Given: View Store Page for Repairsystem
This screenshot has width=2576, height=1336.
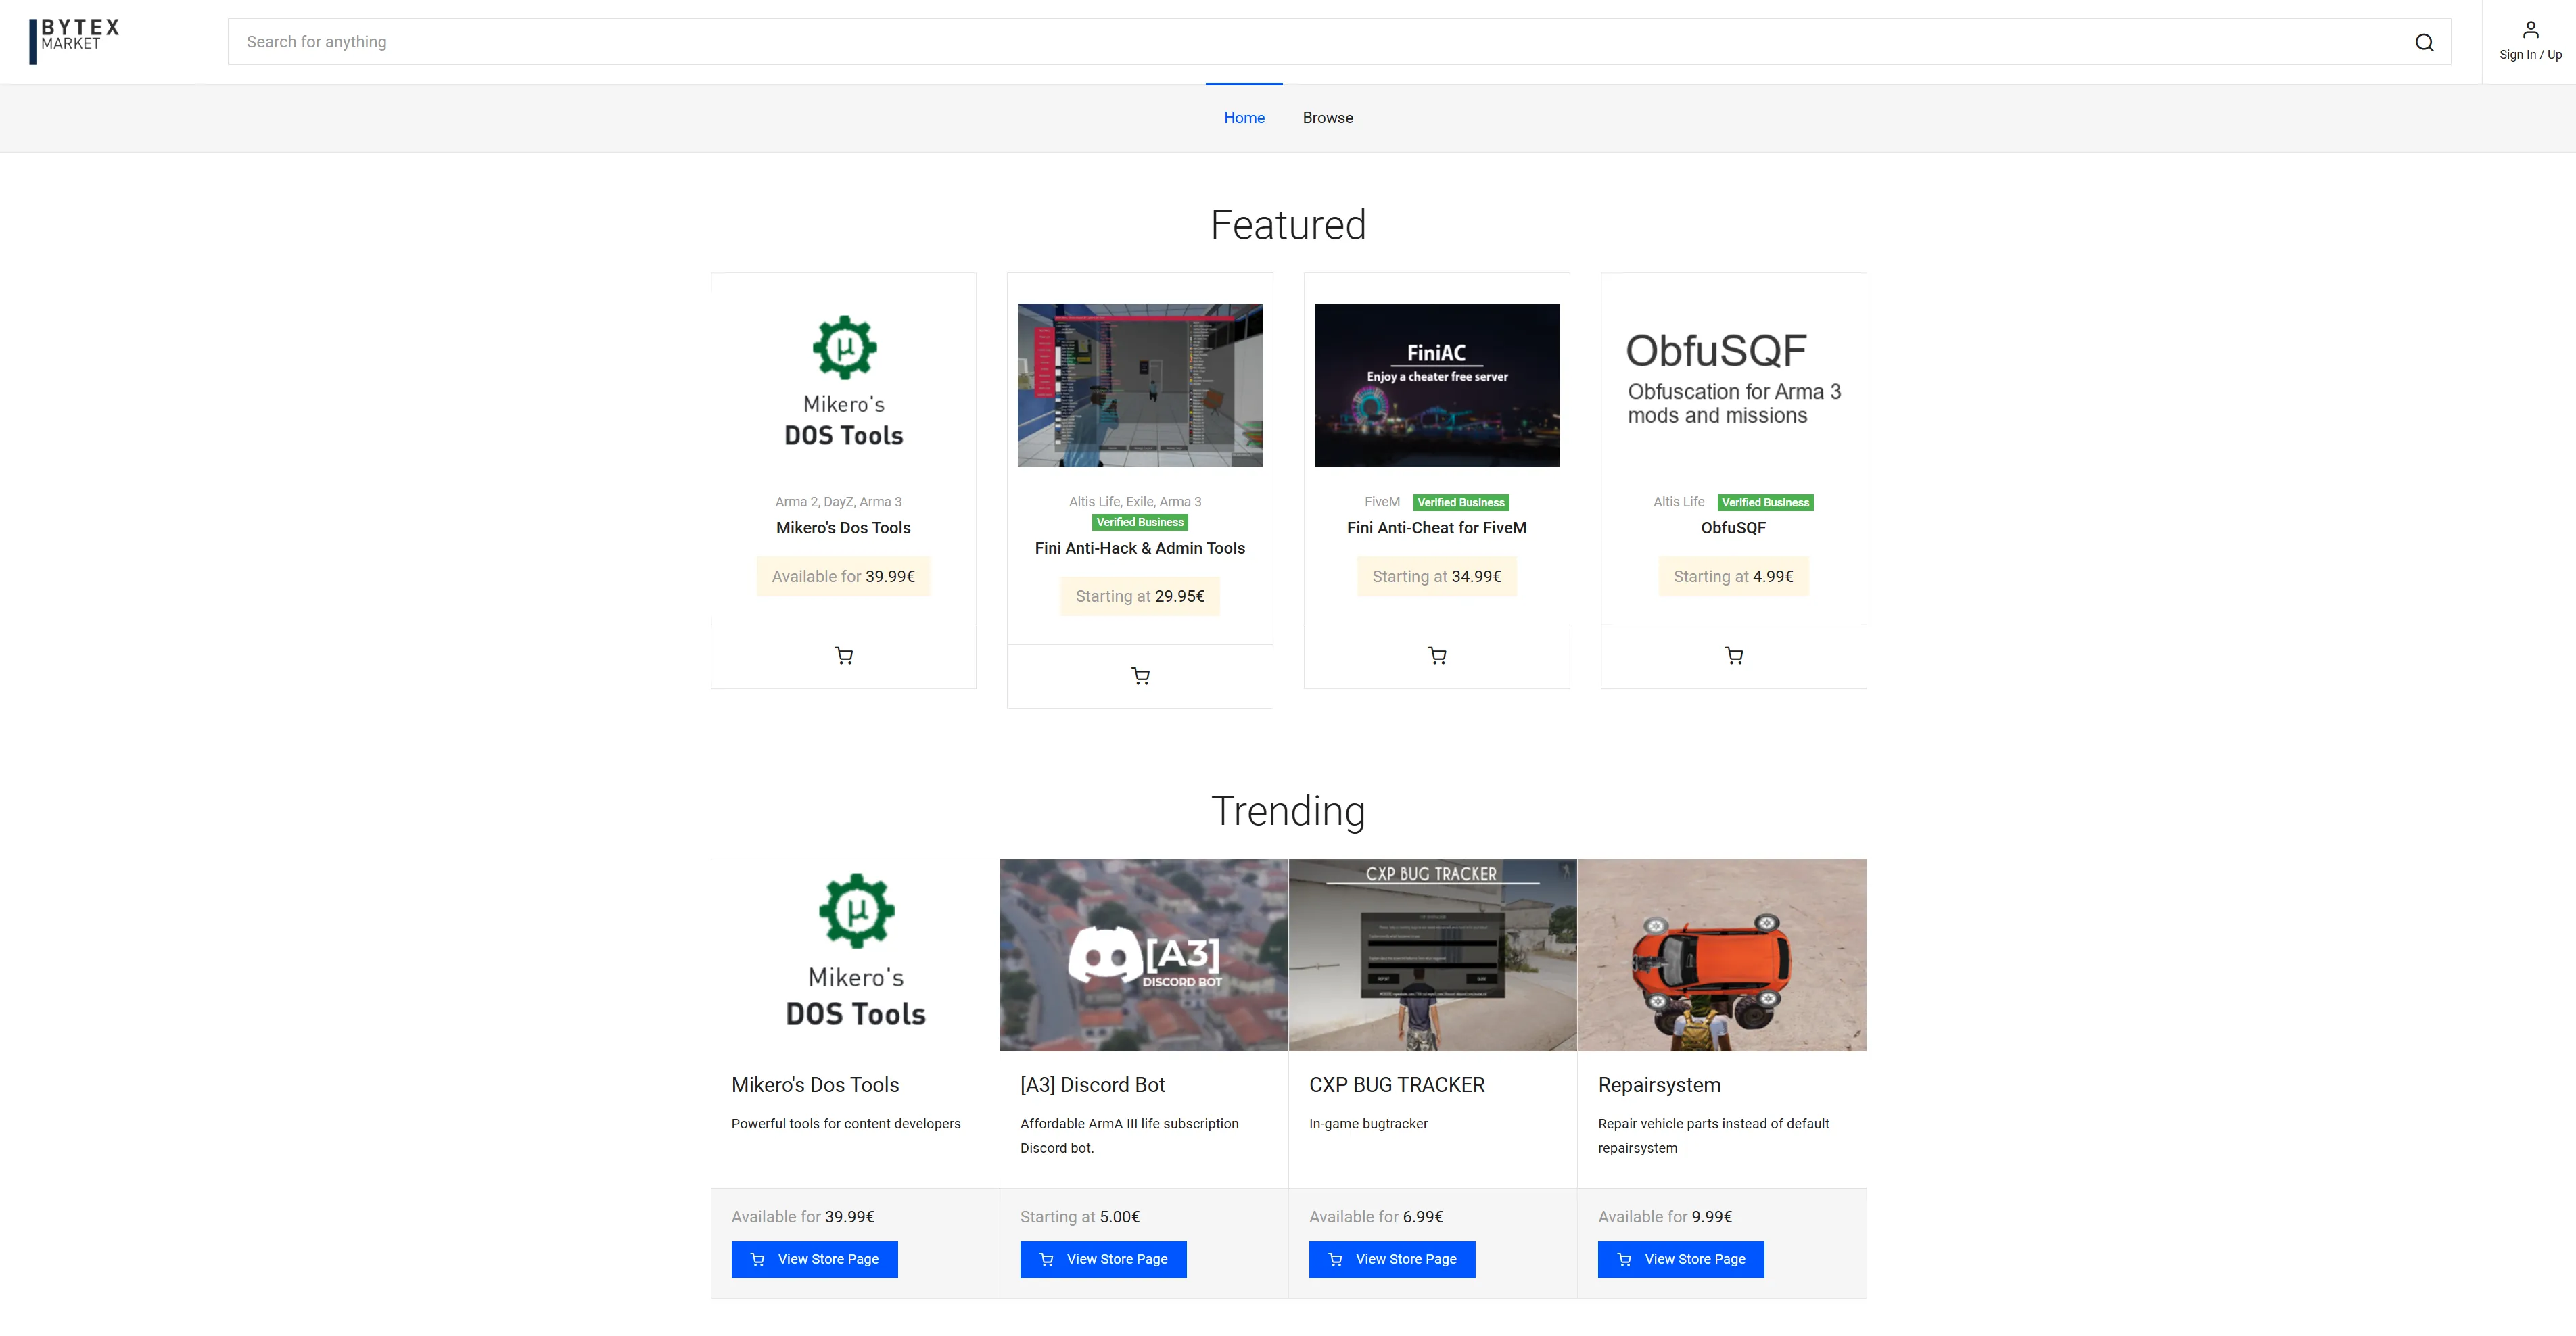Looking at the screenshot, I should pos(1680,1259).
